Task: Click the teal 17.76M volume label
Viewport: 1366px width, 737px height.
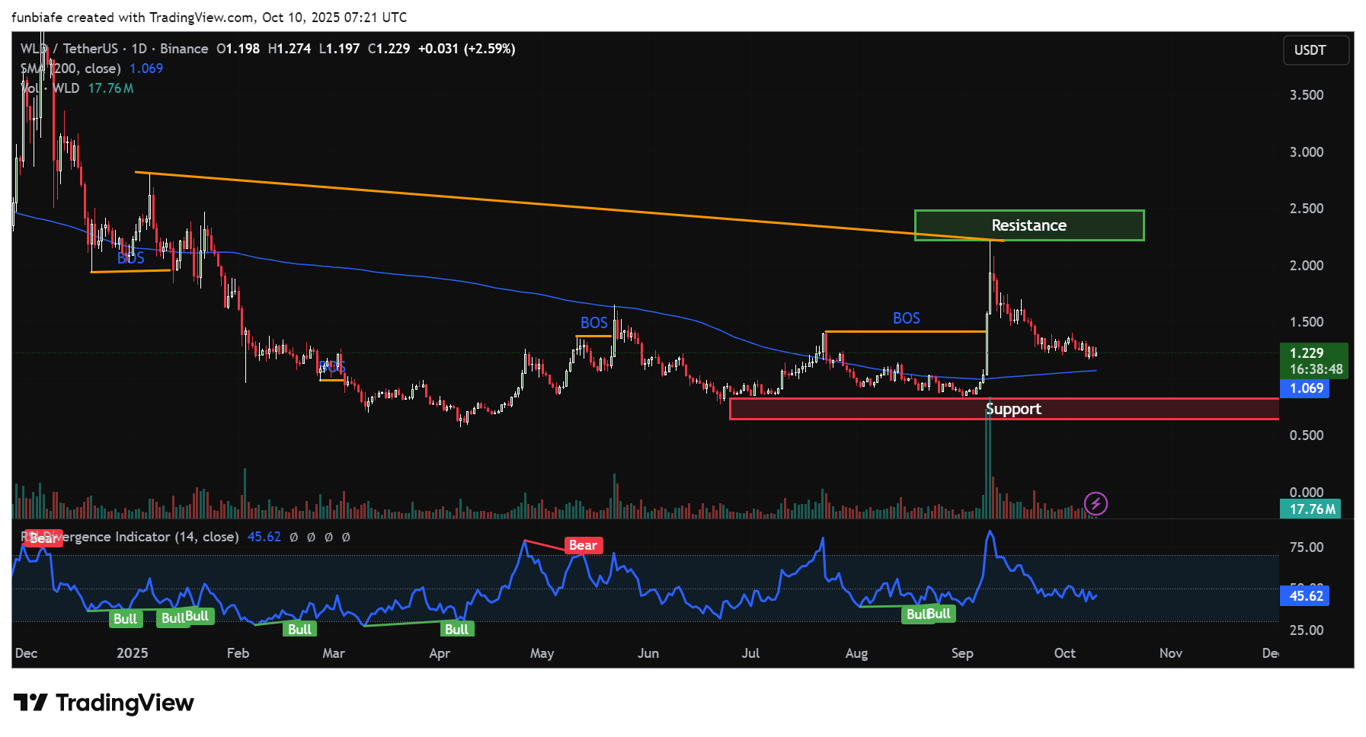Action: 1310,509
